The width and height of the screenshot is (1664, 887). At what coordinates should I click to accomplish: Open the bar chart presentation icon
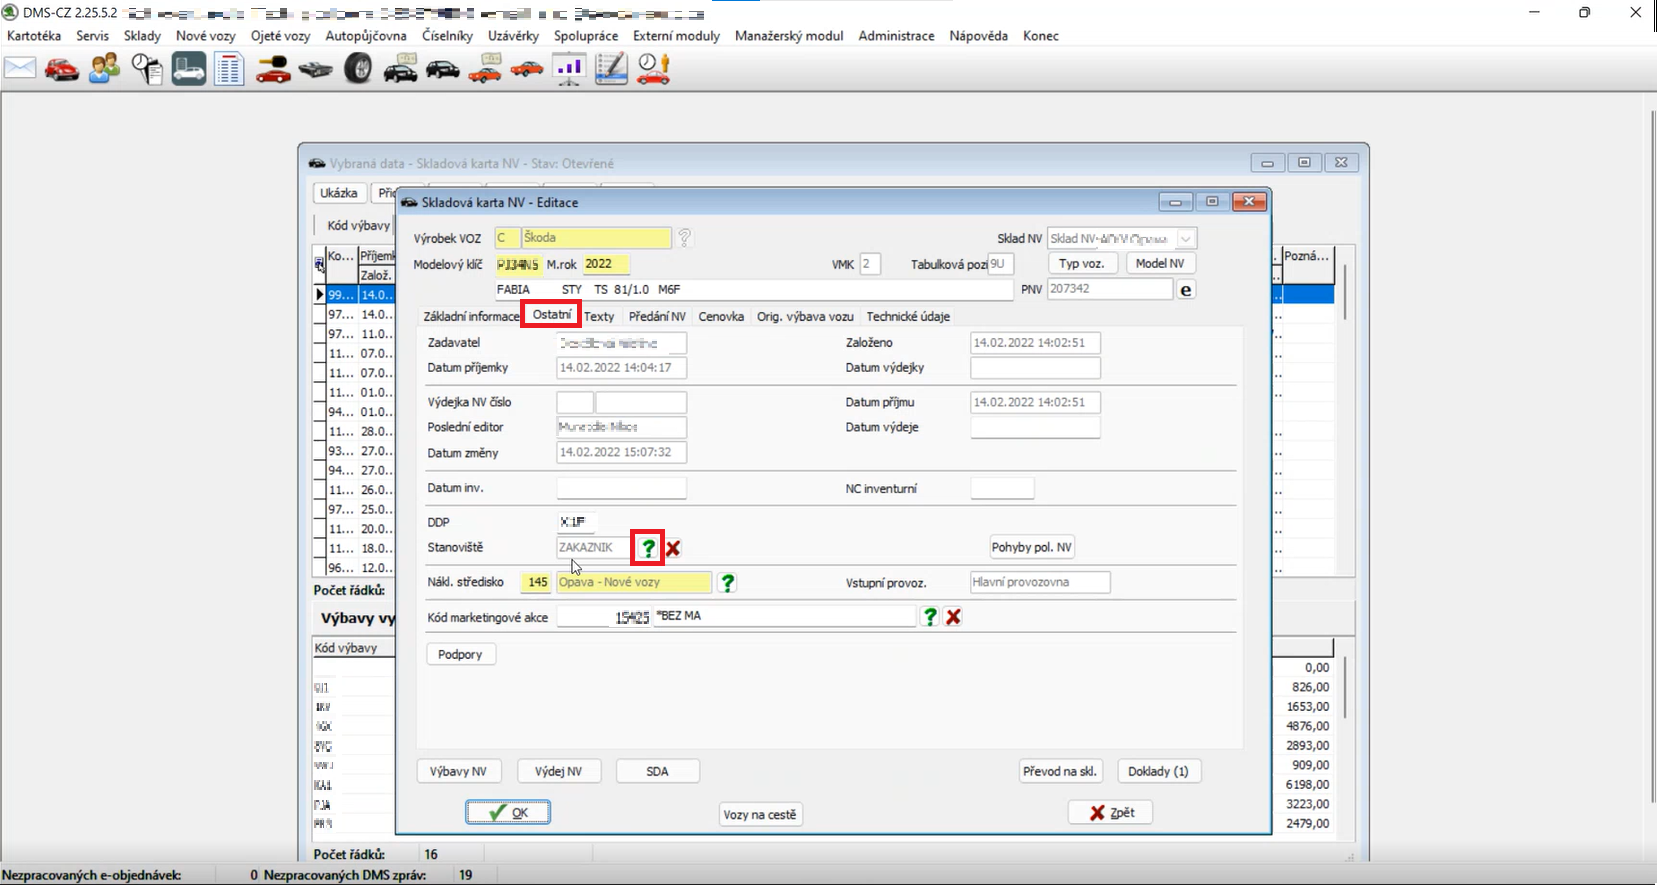pyautogui.click(x=569, y=68)
